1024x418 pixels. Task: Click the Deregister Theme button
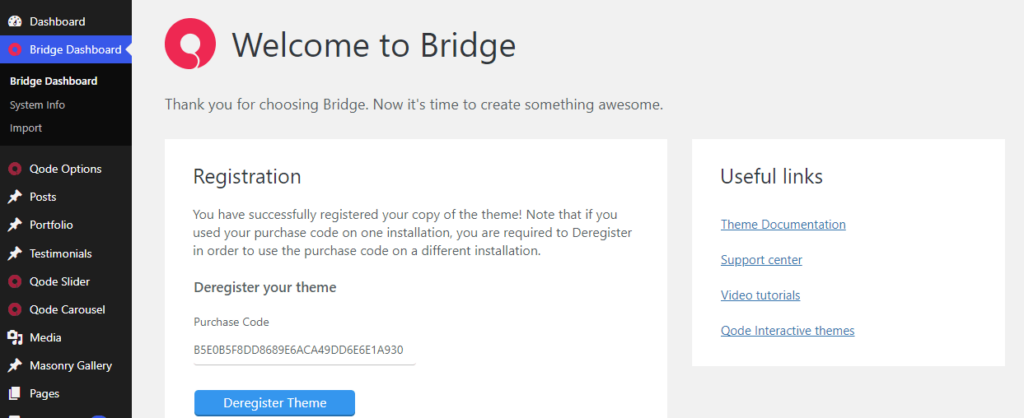(274, 403)
